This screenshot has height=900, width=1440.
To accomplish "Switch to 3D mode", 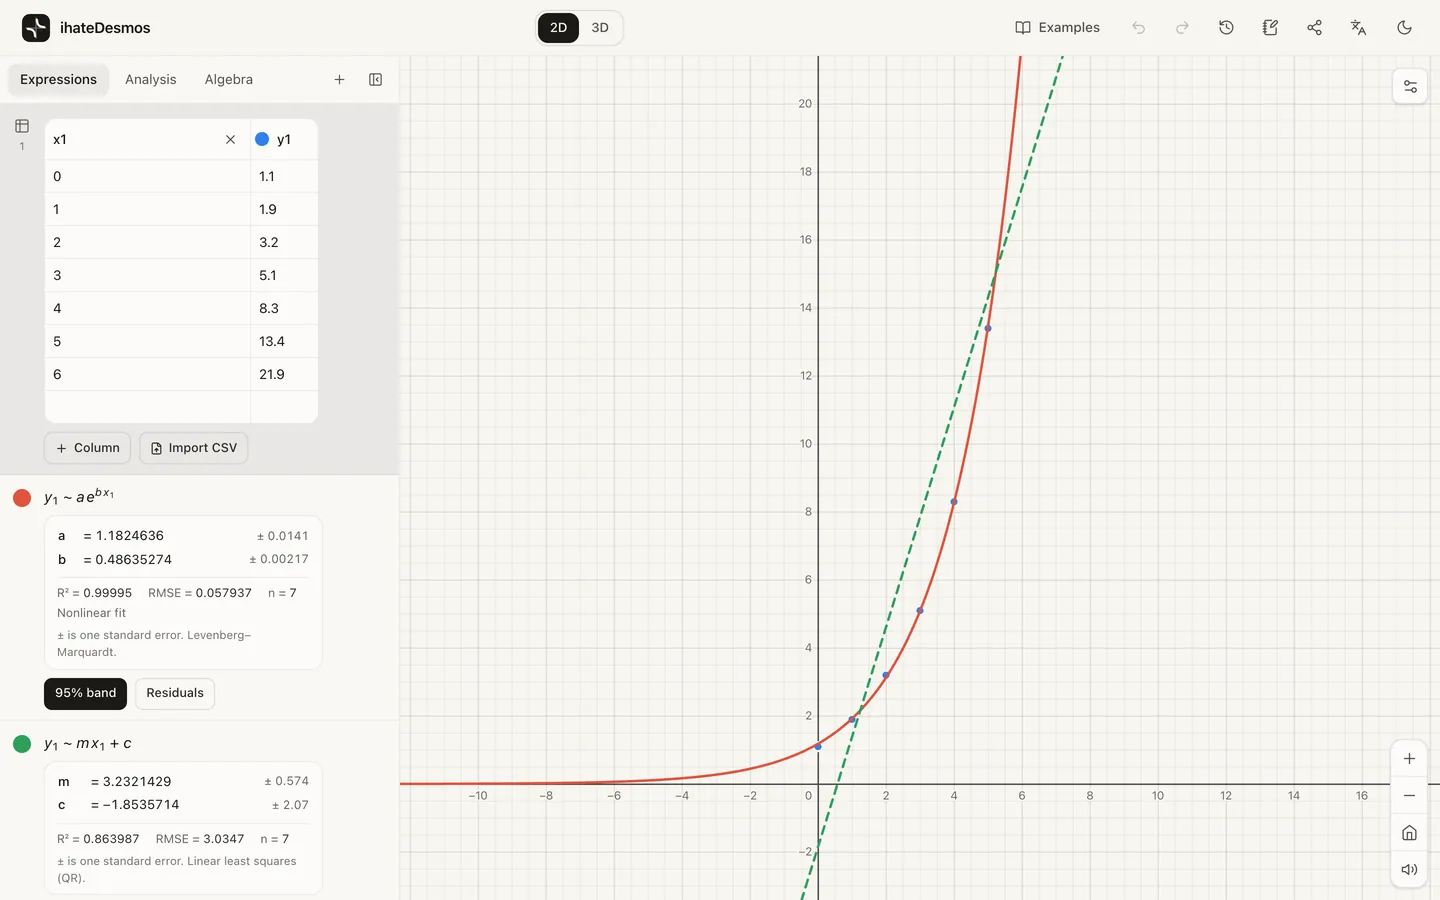I will [600, 28].
